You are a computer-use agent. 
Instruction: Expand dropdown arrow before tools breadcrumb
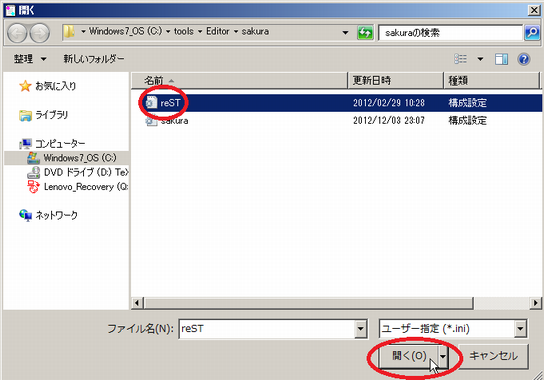(168, 32)
